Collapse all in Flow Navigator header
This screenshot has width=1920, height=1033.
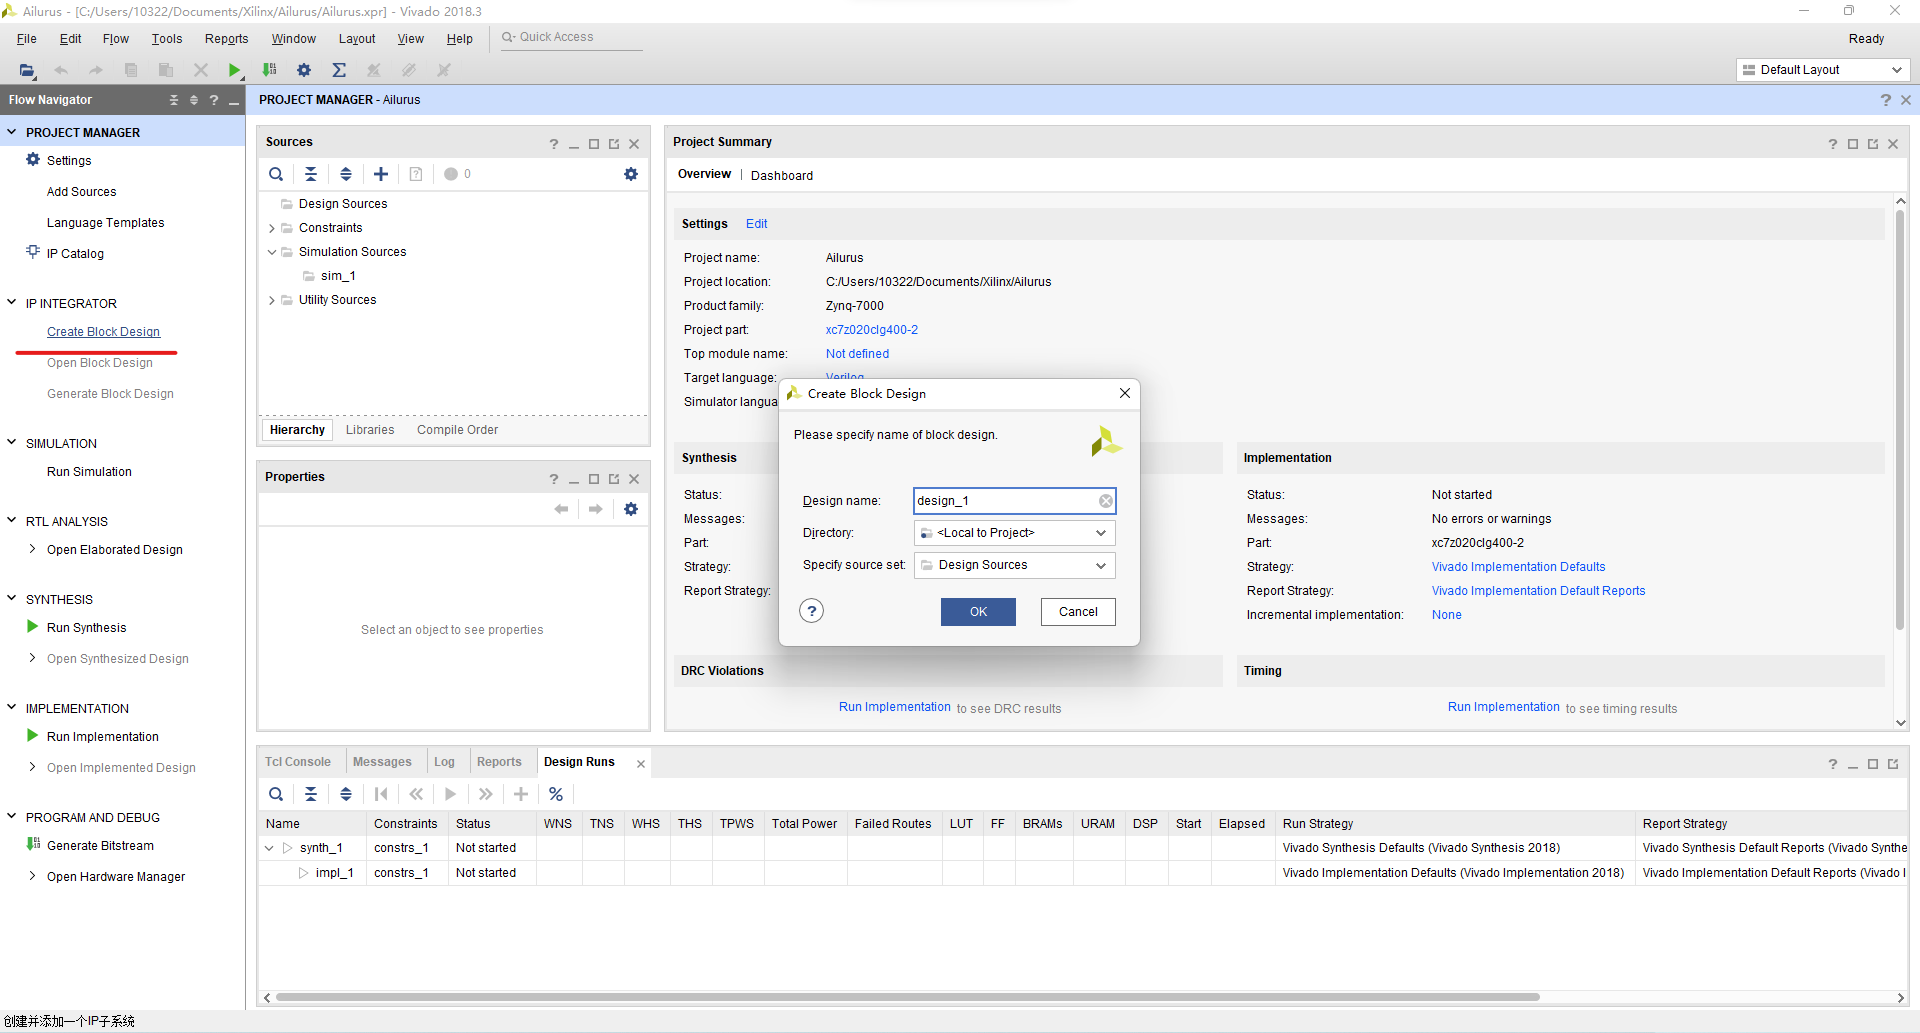tap(174, 100)
